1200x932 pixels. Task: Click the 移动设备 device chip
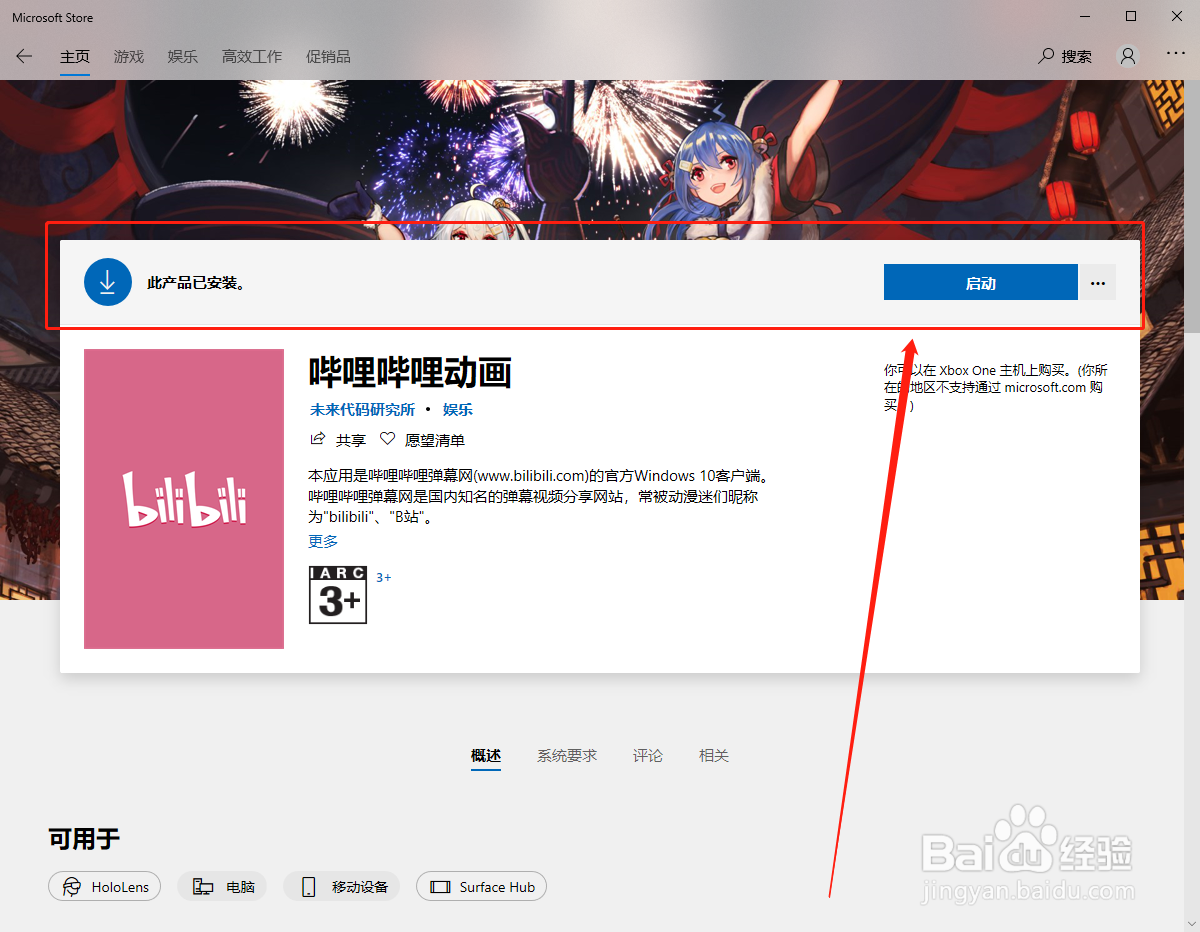tap(342, 887)
